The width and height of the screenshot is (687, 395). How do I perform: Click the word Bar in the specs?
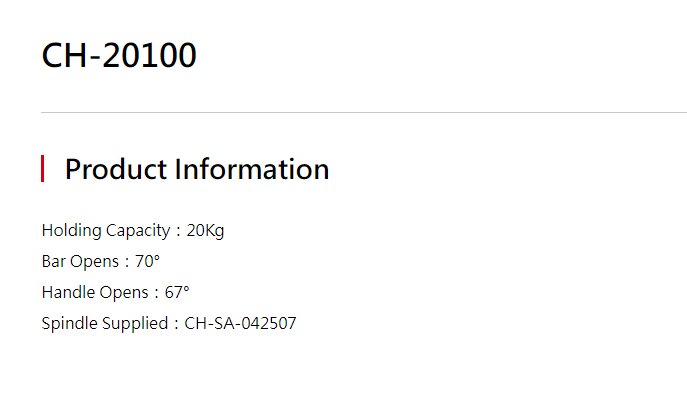53,261
